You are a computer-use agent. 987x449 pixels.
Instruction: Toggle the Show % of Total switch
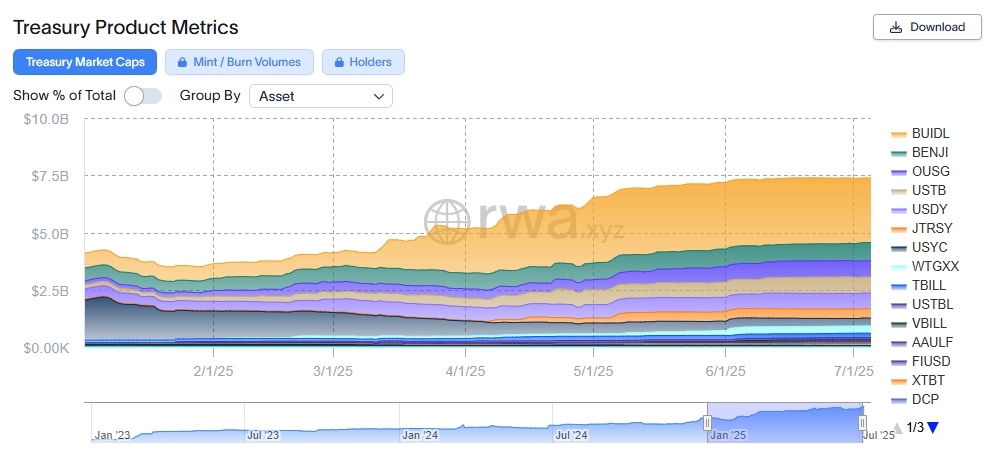pos(143,96)
